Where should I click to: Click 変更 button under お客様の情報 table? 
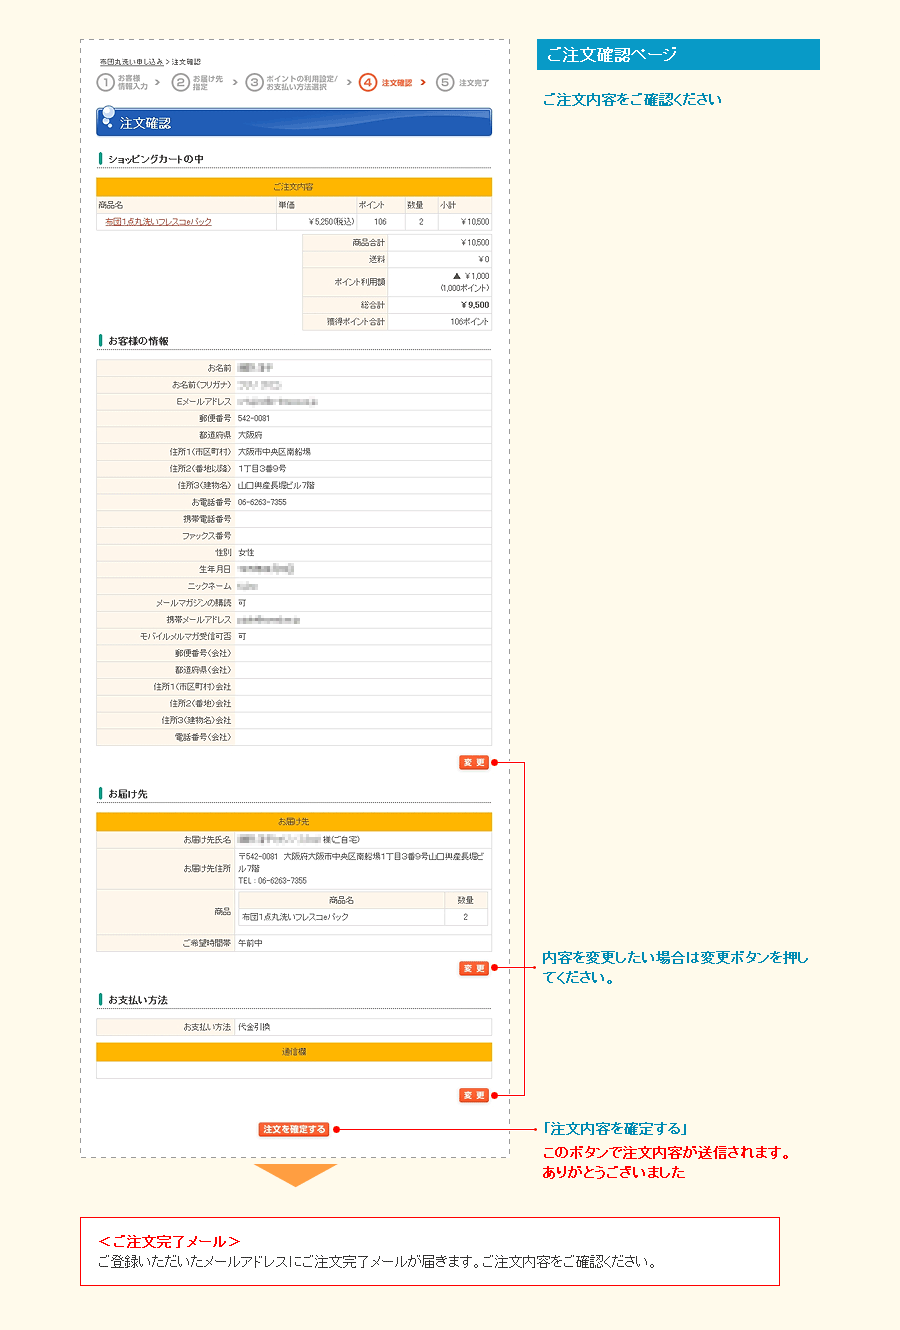[x=474, y=762]
